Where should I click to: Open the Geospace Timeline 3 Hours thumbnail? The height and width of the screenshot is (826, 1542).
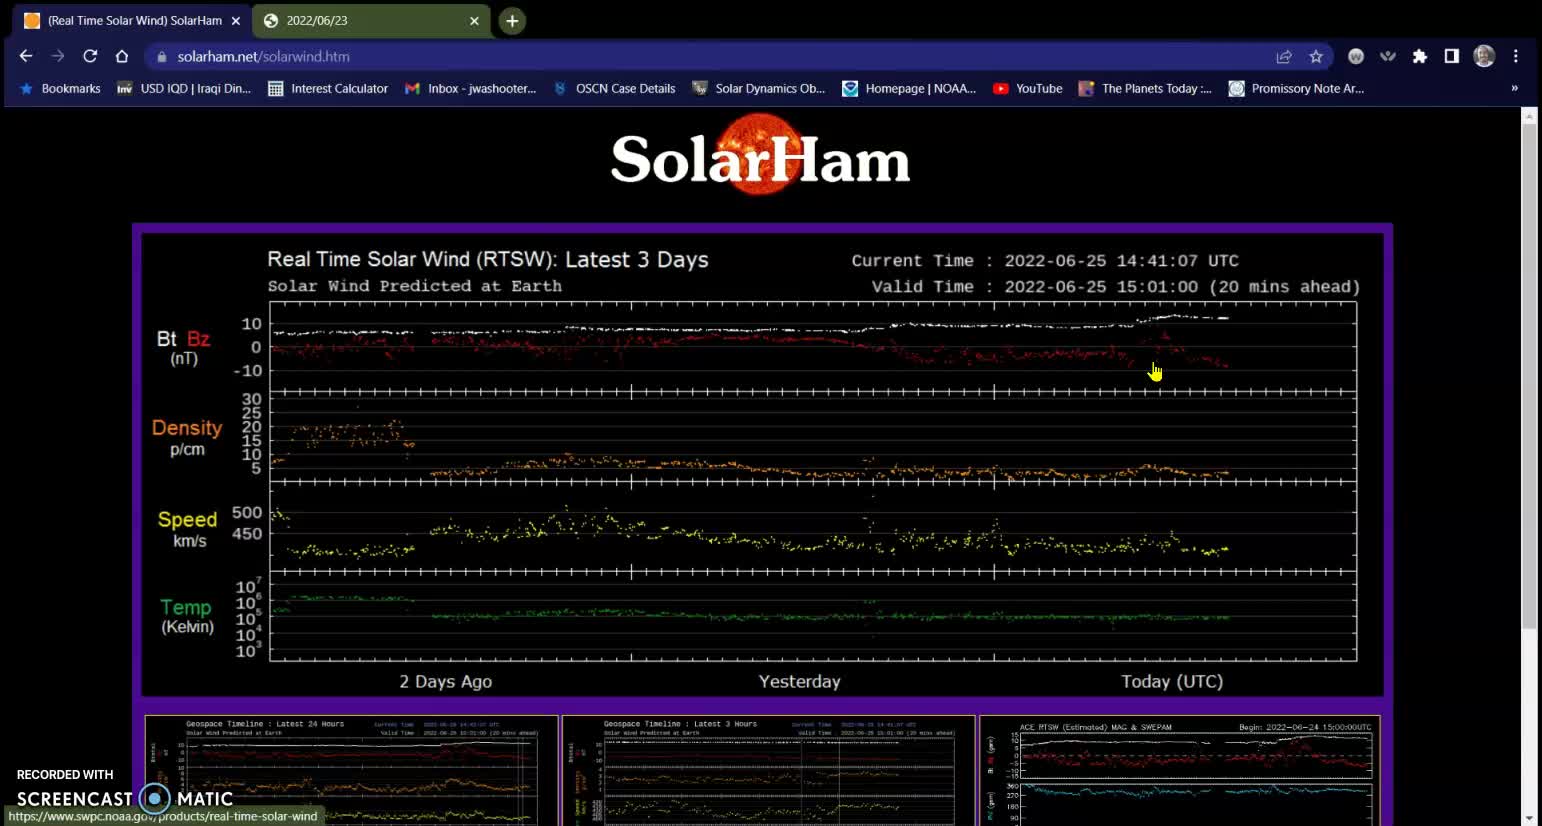pyautogui.click(x=768, y=770)
